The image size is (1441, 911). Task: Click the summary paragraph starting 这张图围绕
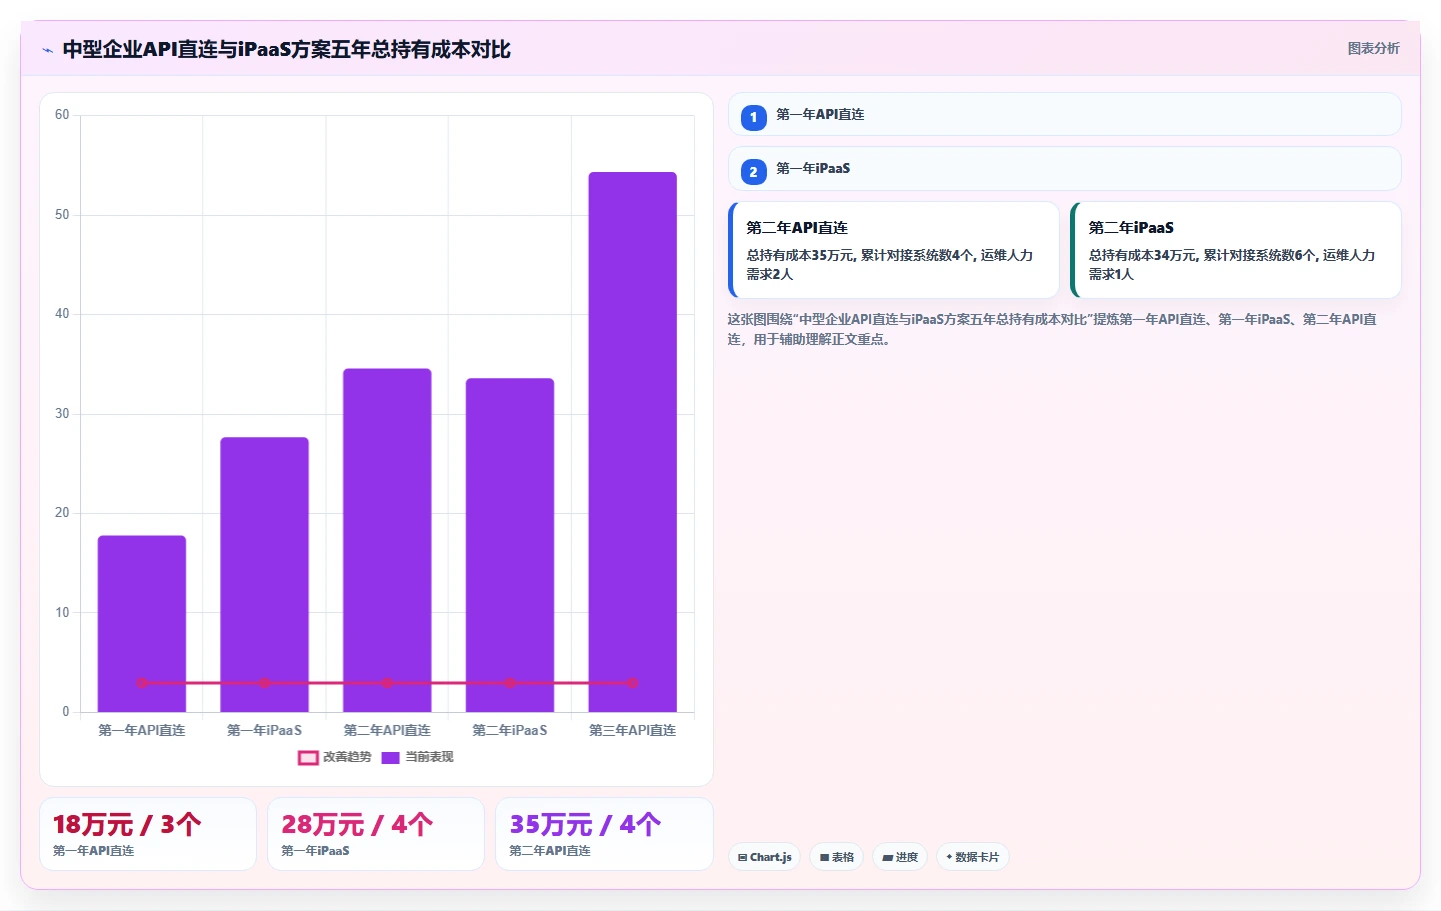(x=1052, y=329)
